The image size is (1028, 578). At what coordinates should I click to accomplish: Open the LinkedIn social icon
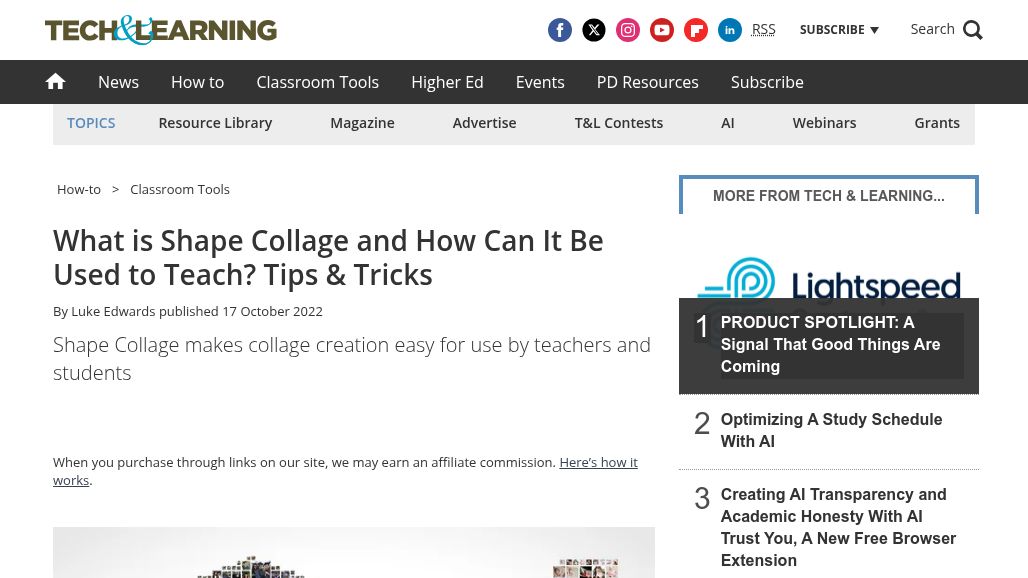point(730,30)
